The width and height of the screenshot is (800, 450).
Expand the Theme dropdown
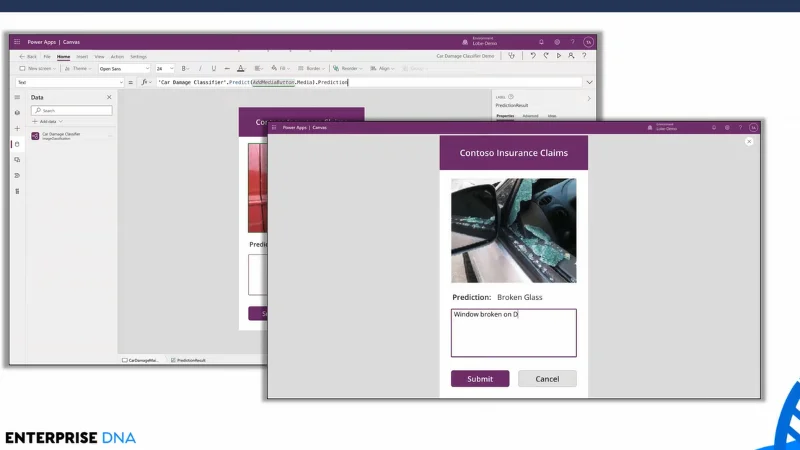(78, 68)
